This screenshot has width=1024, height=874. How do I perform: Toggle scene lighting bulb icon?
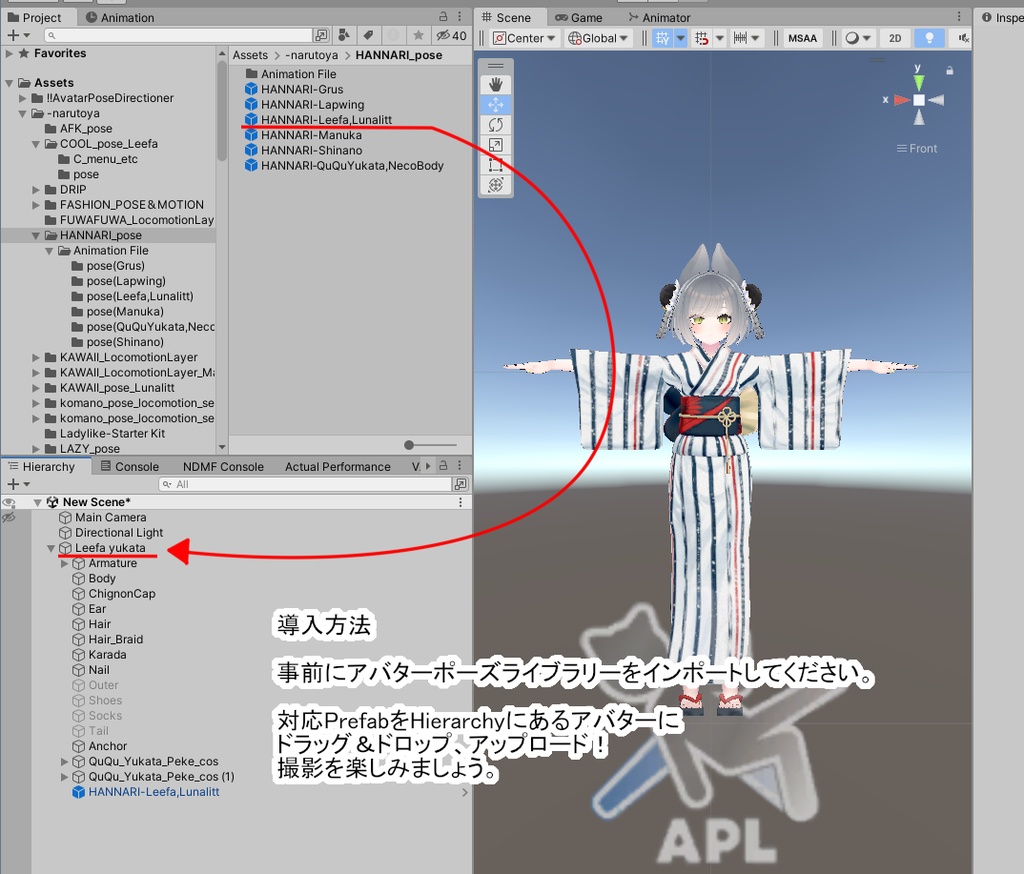929,38
